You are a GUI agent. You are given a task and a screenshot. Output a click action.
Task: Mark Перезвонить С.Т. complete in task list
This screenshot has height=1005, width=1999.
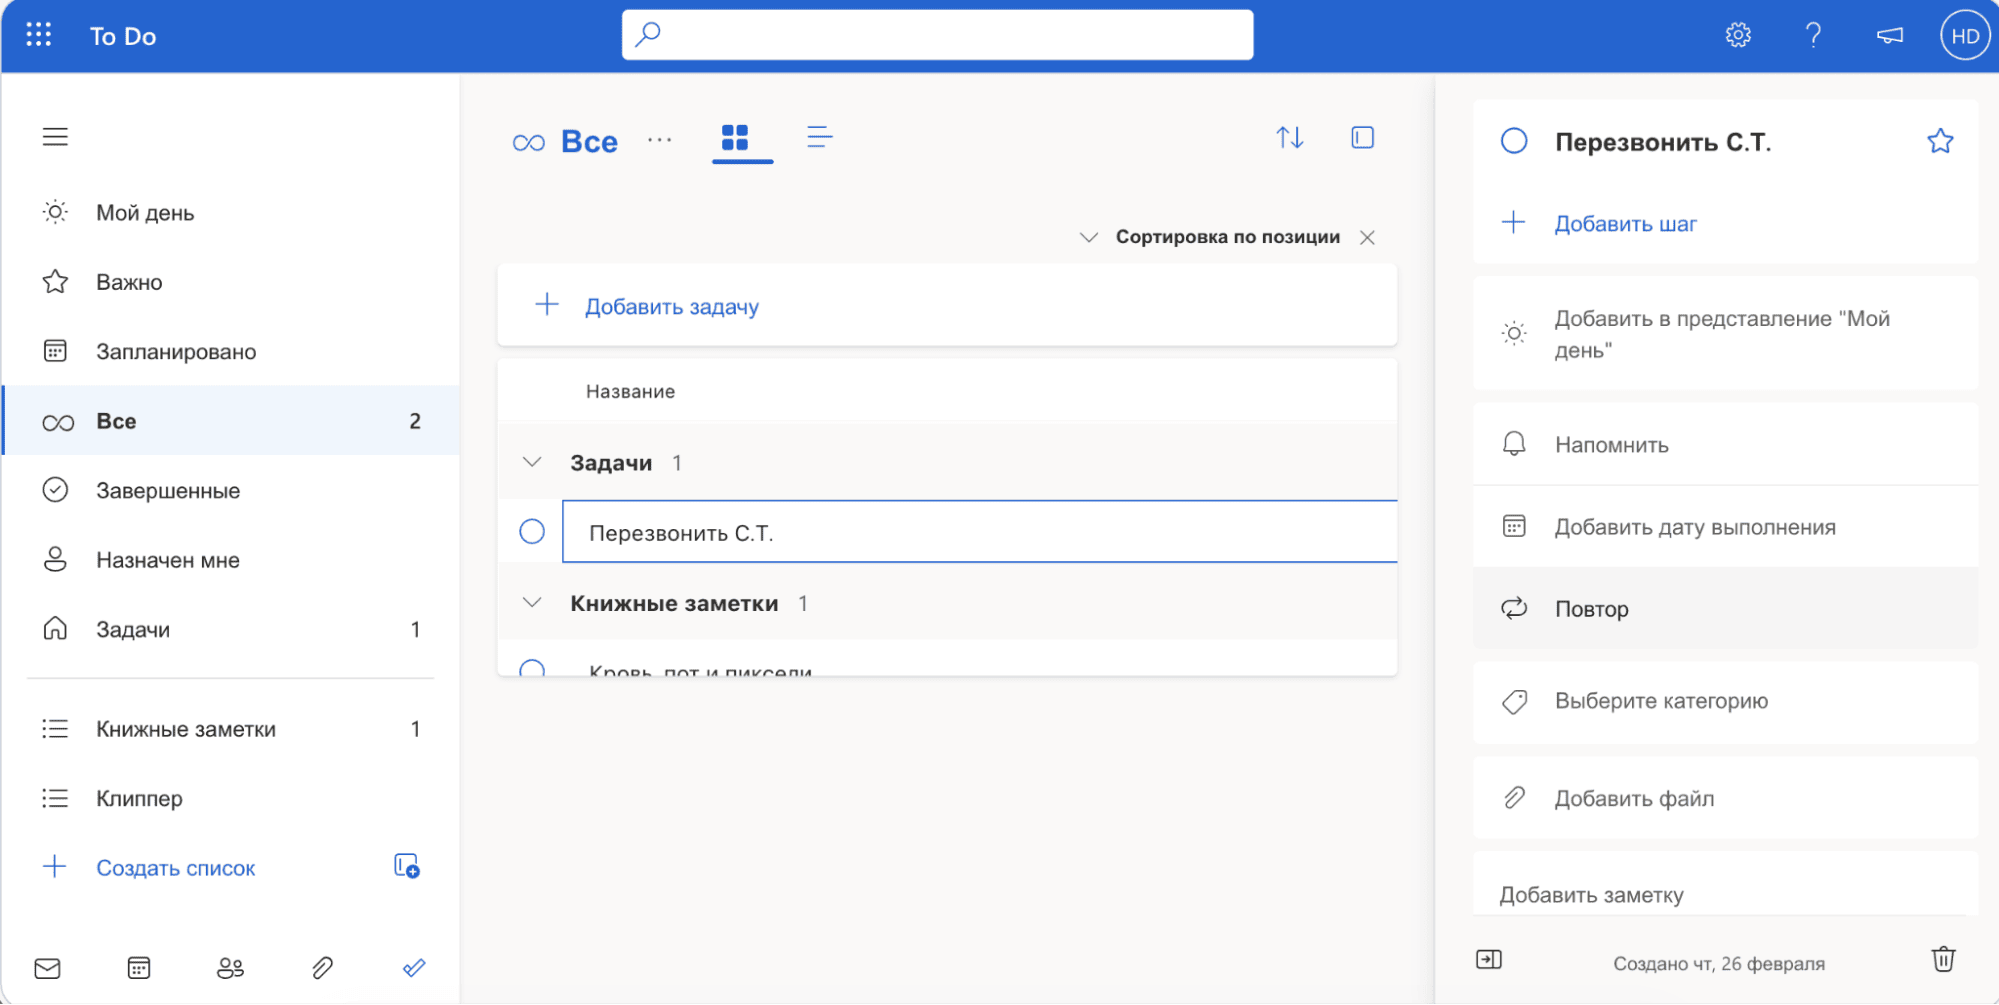(x=532, y=532)
